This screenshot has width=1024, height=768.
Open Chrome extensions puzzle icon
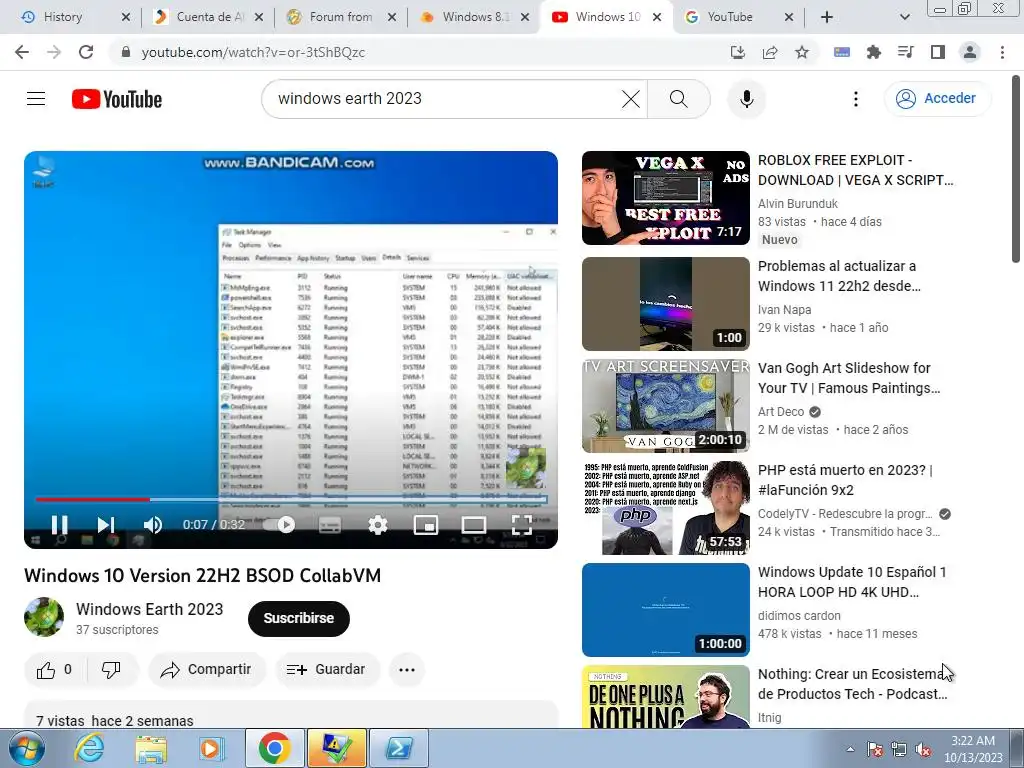874,52
